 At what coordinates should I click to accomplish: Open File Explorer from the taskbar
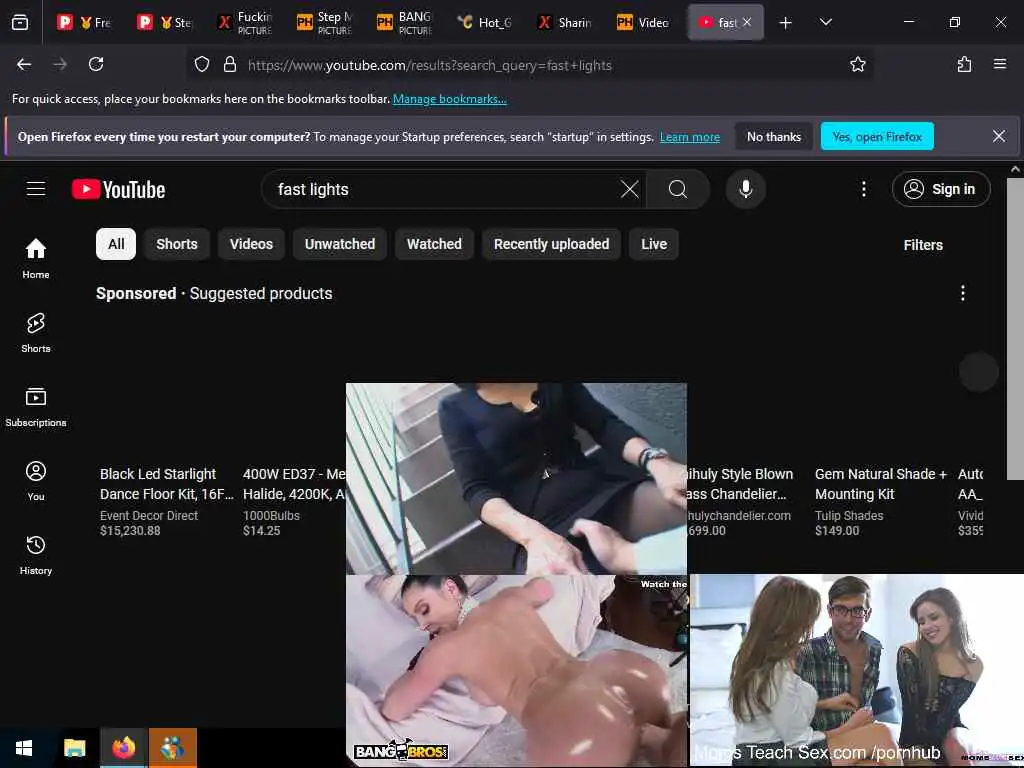[x=74, y=748]
